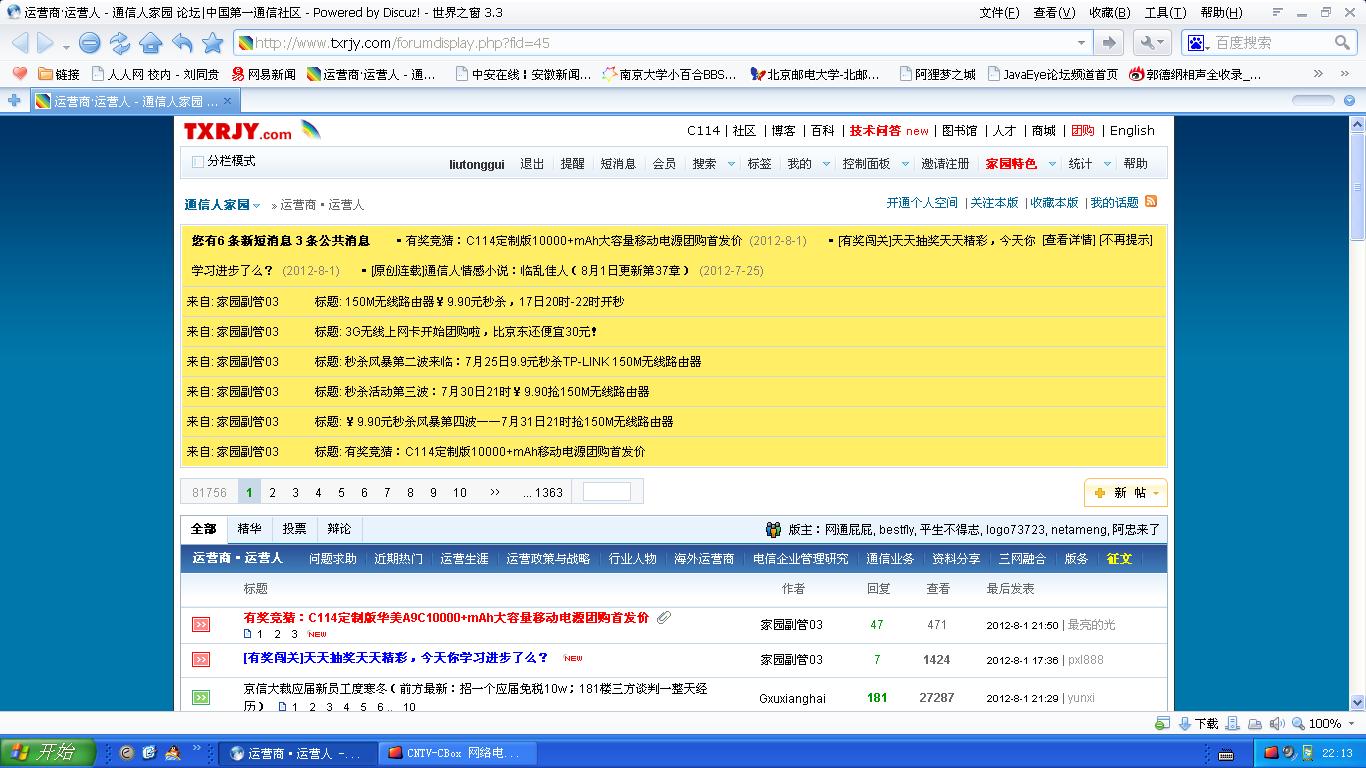
Task: Open the 链接 bookmarks folder
Action: pos(59,74)
